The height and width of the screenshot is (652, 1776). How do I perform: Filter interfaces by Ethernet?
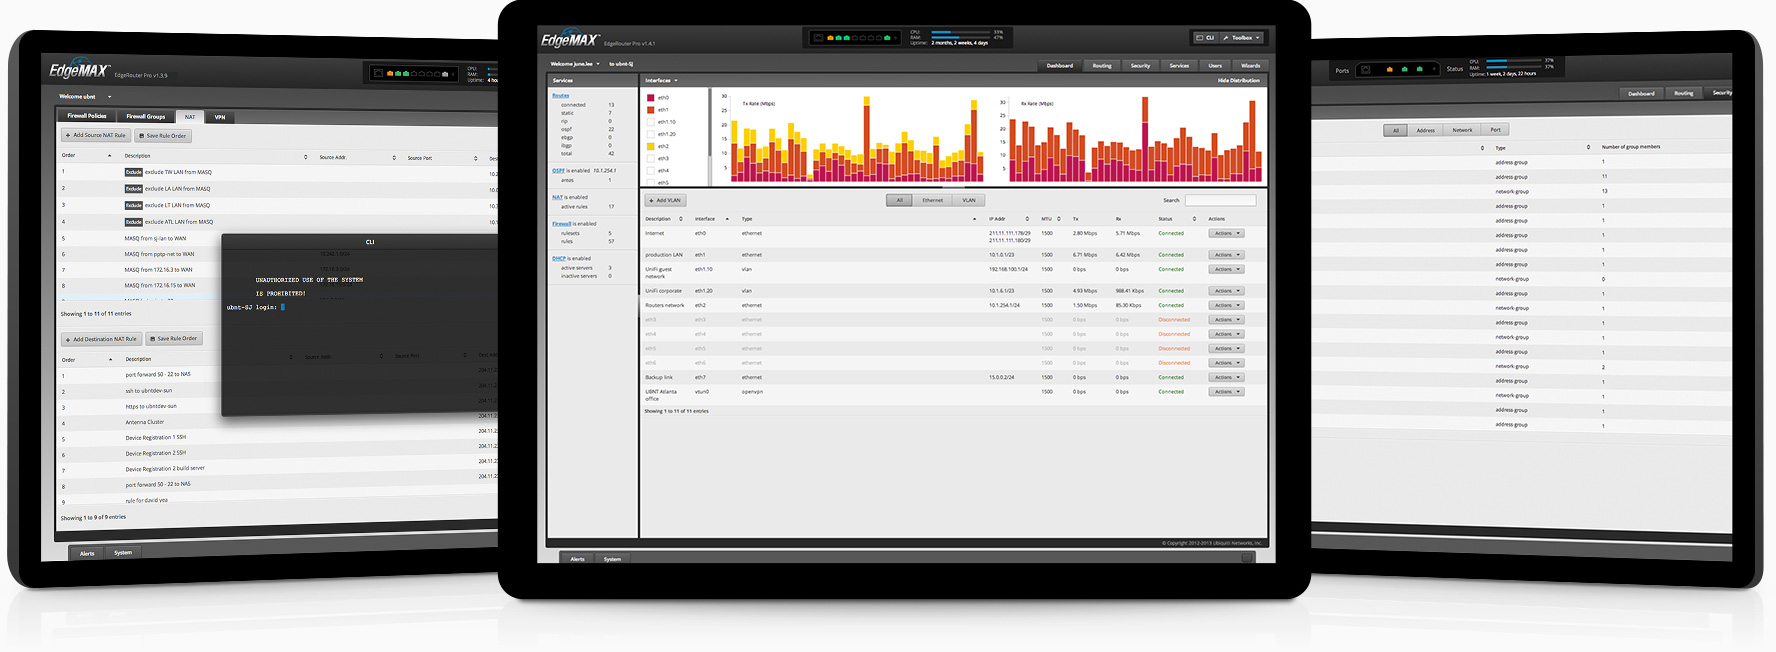(x=932, y=200)
